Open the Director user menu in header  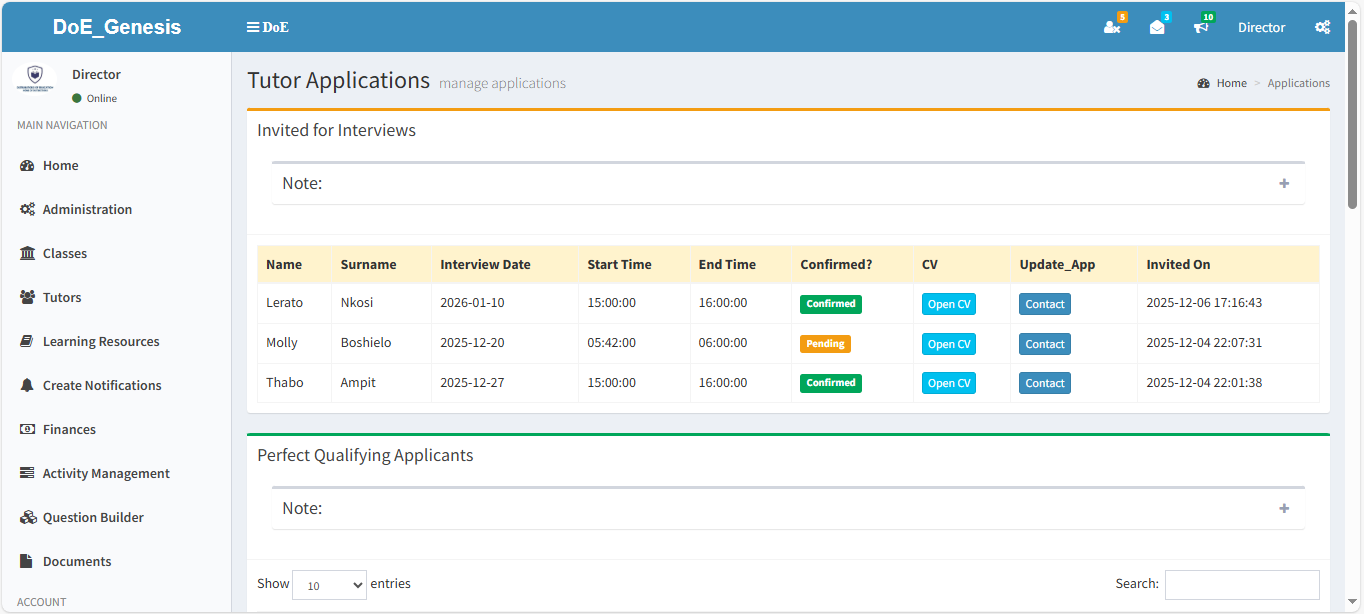pyautogui.click(x=1261, y=28)
